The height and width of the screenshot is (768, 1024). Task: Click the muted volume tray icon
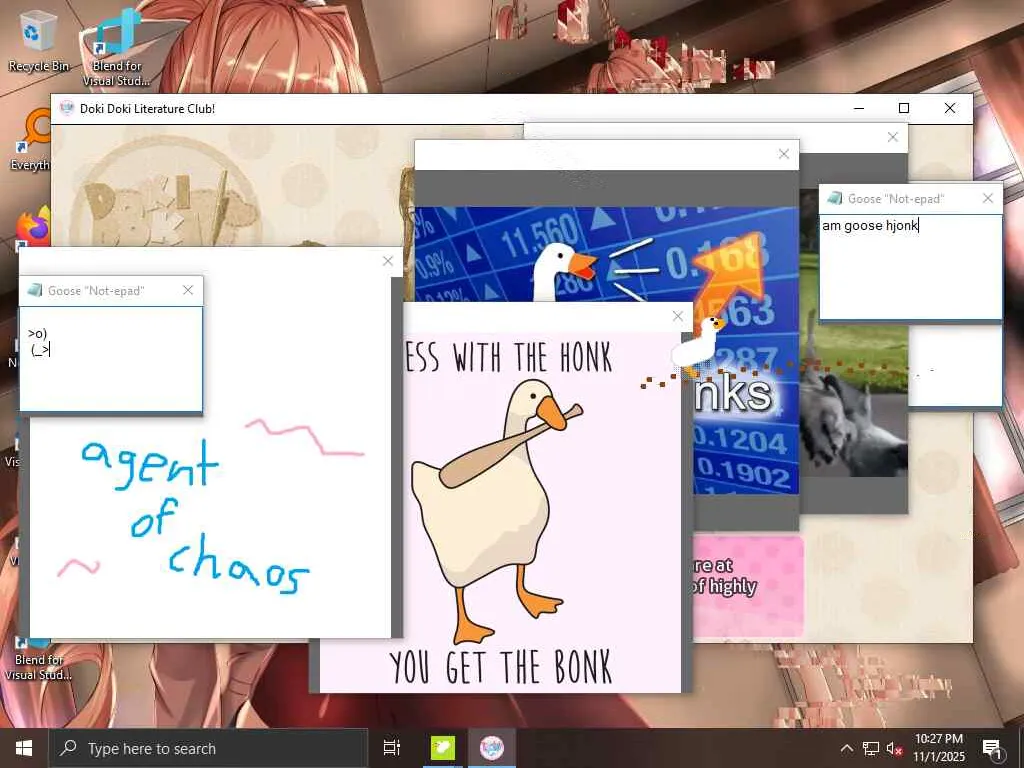click(894, 748)
